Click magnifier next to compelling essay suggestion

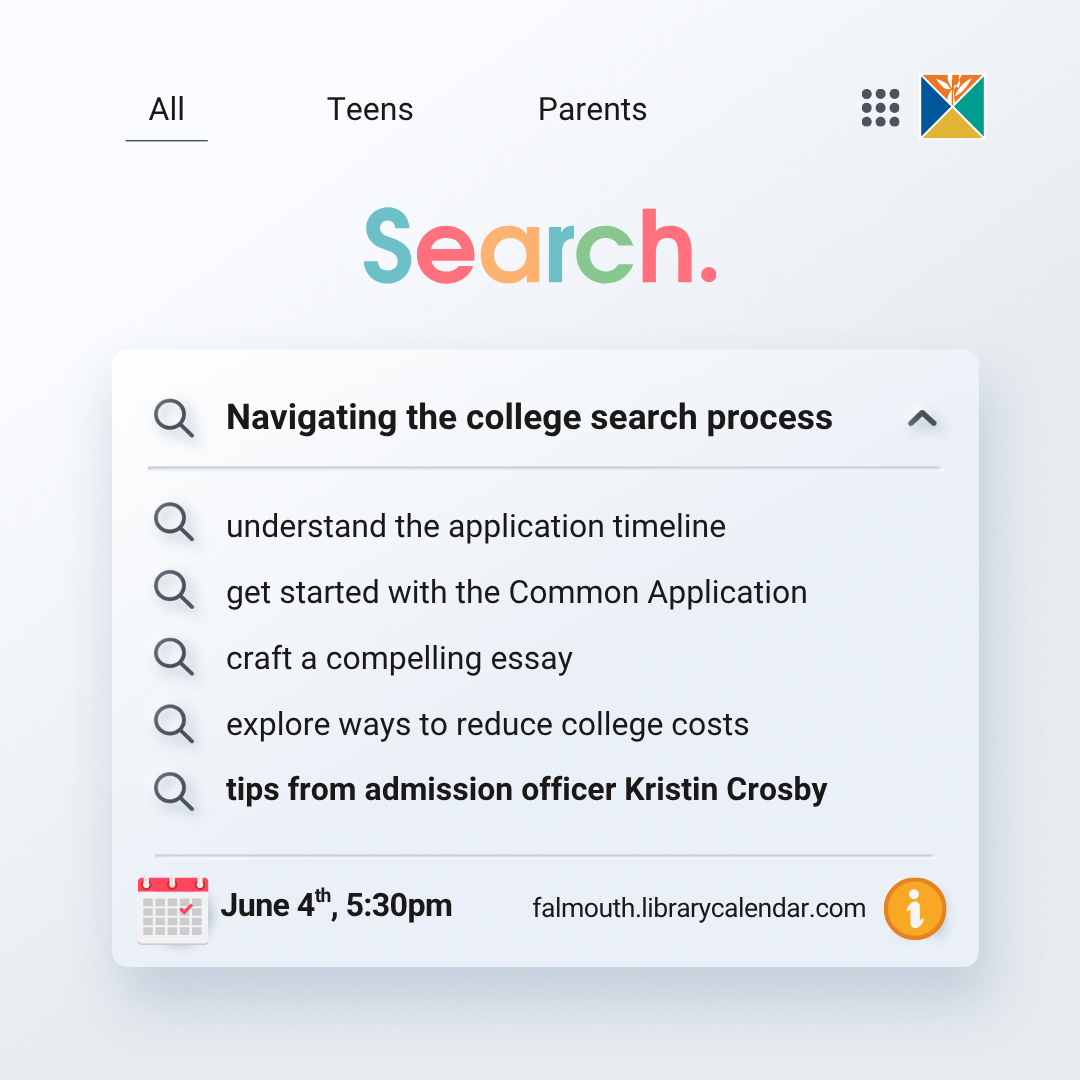pos(174,658)
